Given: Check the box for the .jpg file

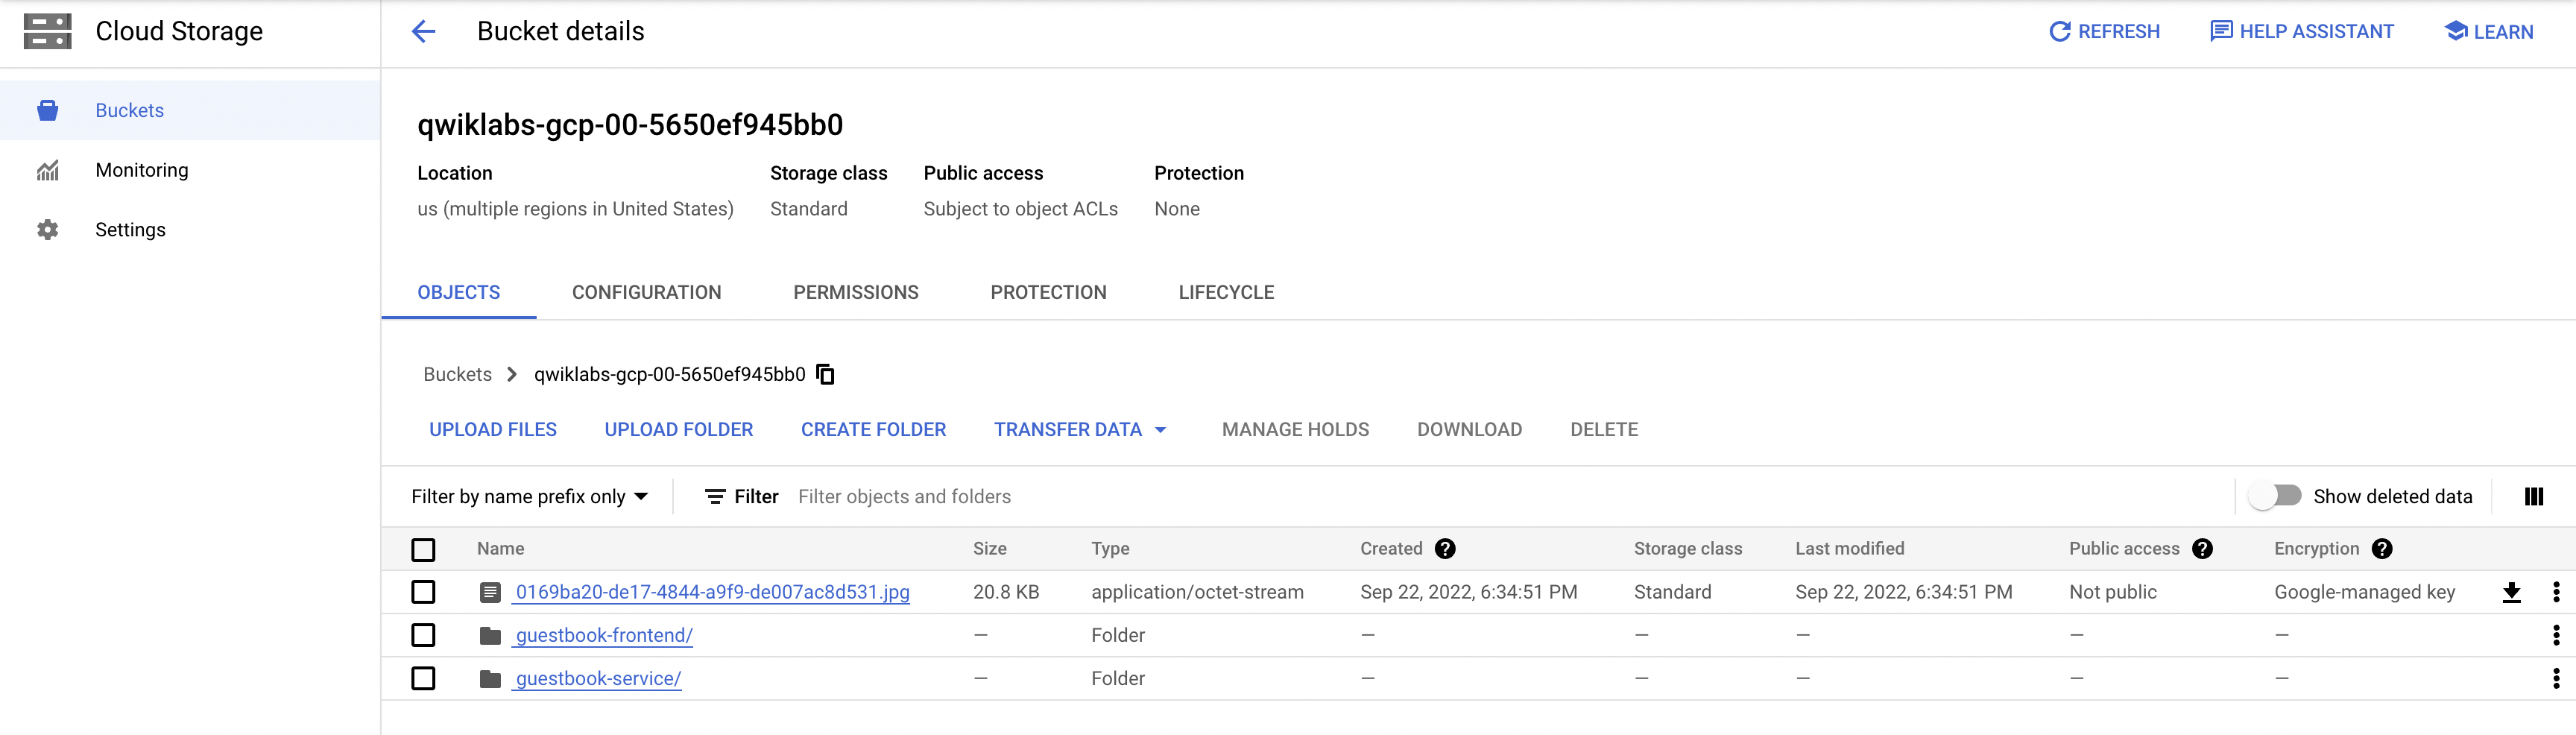Looking at the screenshot, I should (x=423, y=592).
